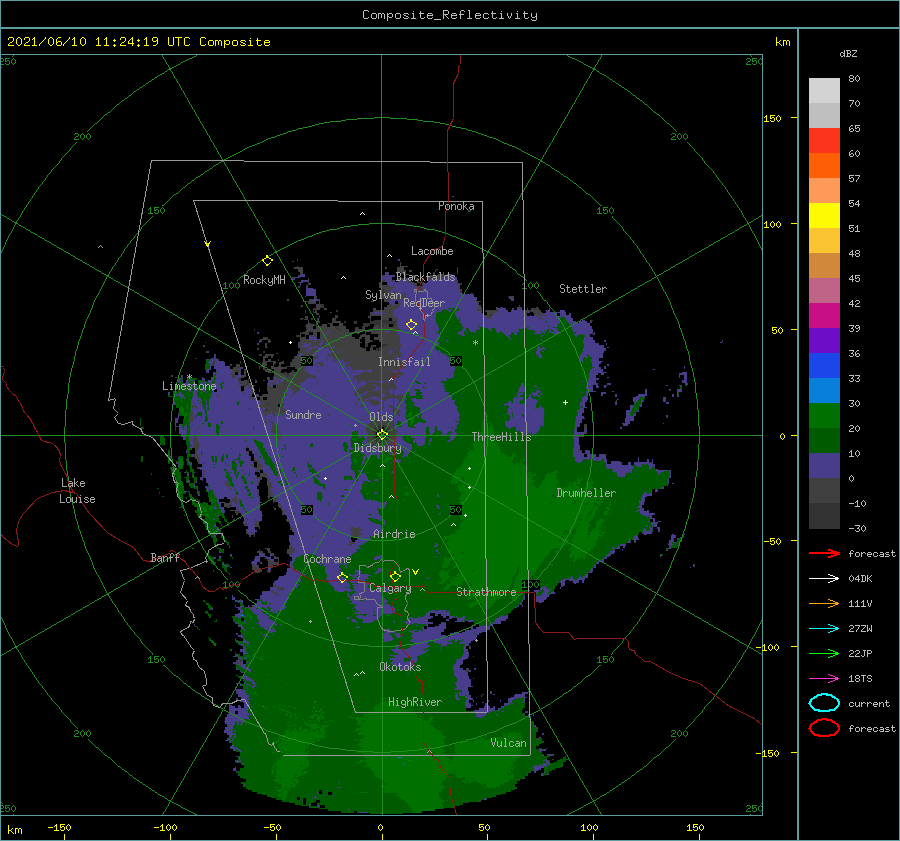
Task: Click the magenta 18TS arrow icon
Action: pos(824,679)
